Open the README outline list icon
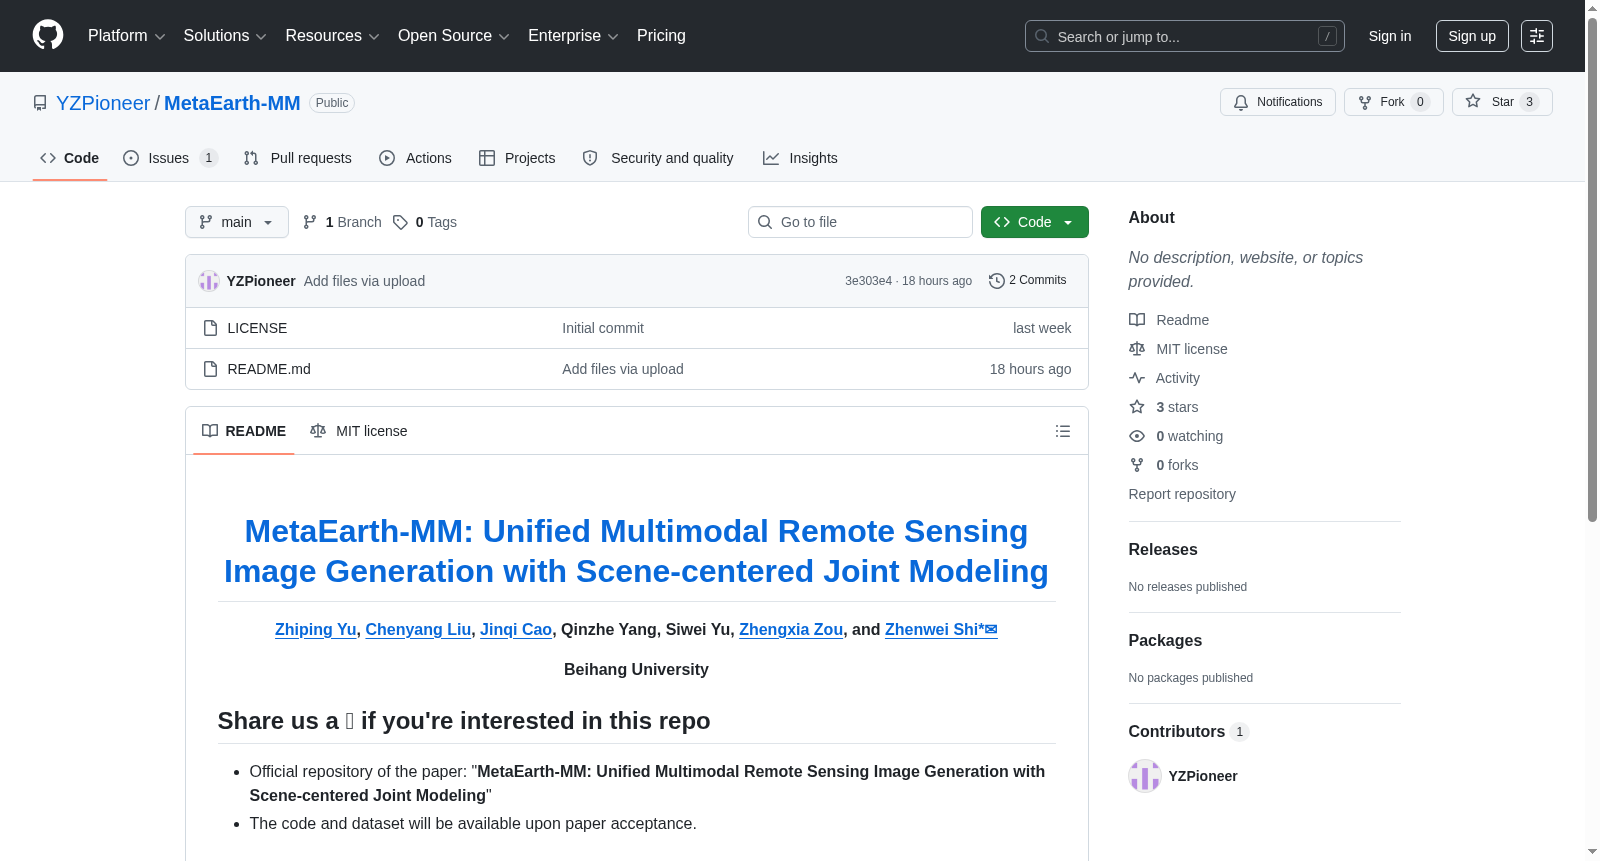 (x=1063, y=431)
